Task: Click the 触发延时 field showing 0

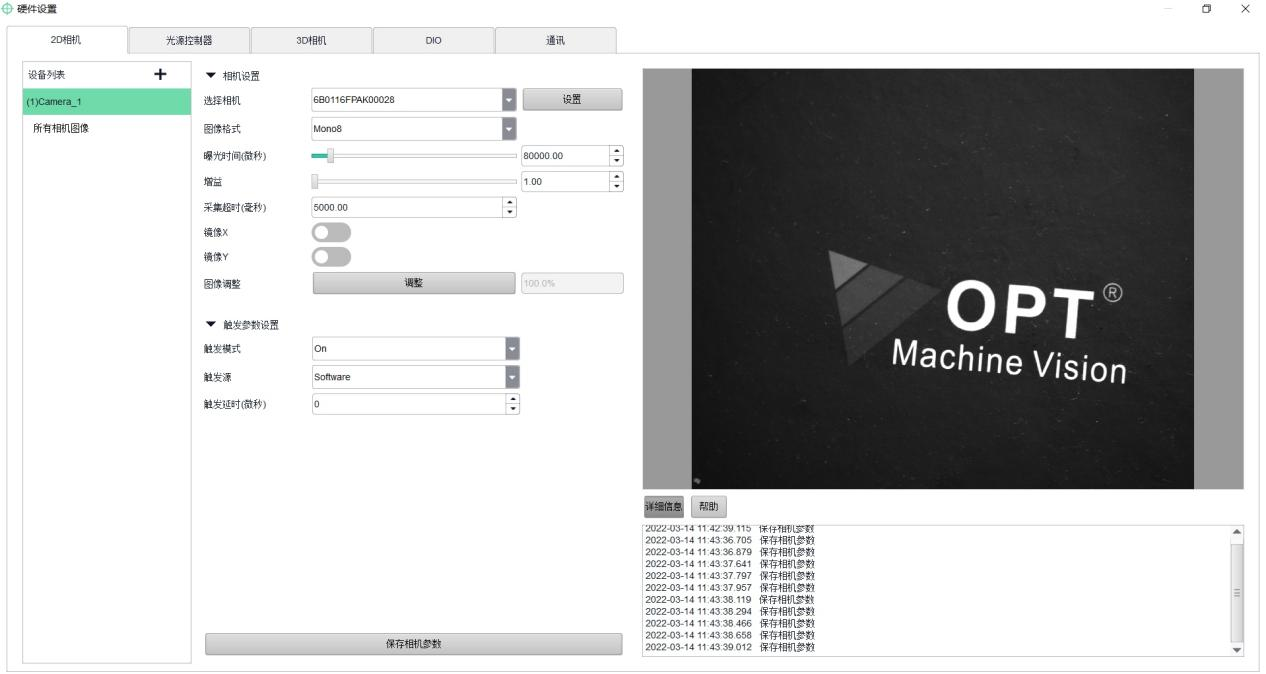Action: pyautogui.click(x=408, y=404)
